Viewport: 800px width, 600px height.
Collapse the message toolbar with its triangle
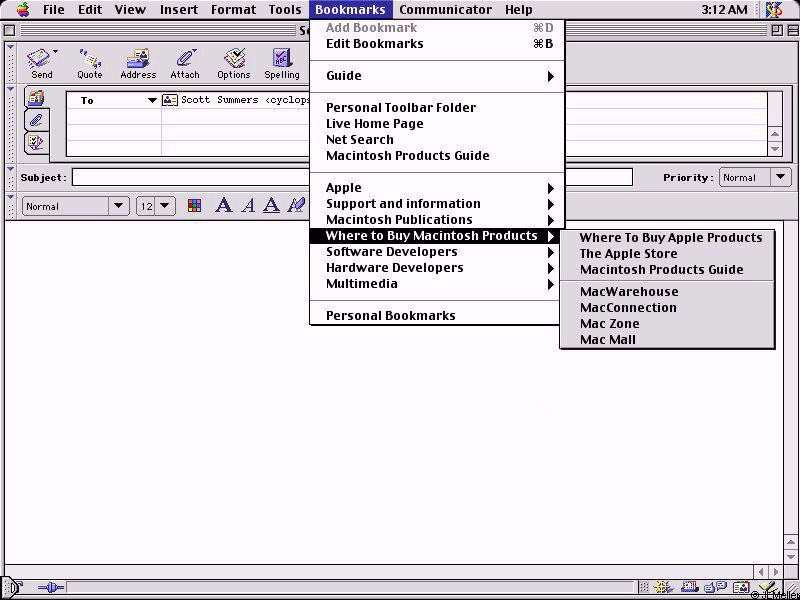(x=10, y=47)
